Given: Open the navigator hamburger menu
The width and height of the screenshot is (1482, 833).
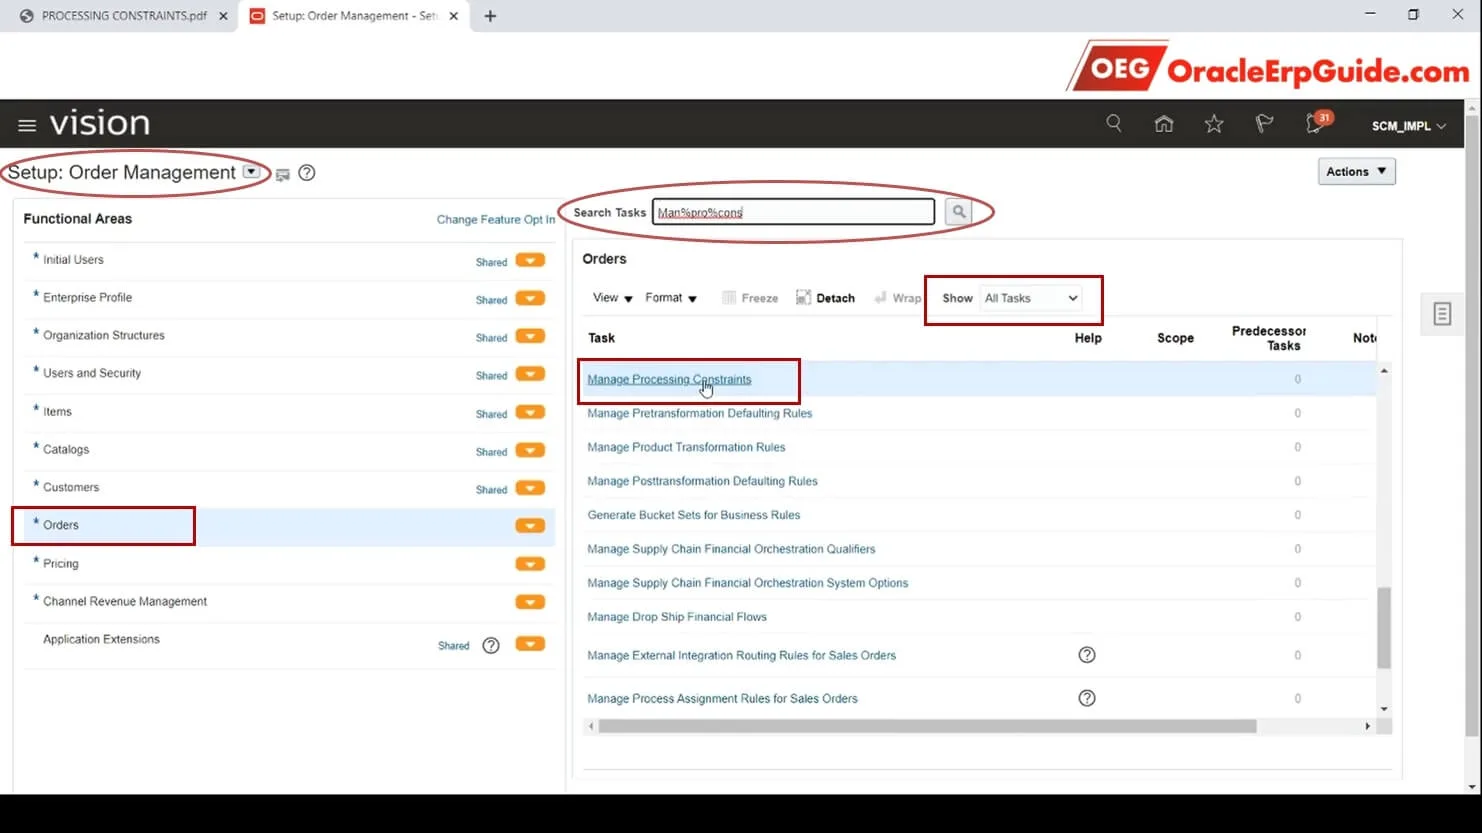Looking at the screenshot, I should coord(27,125).
